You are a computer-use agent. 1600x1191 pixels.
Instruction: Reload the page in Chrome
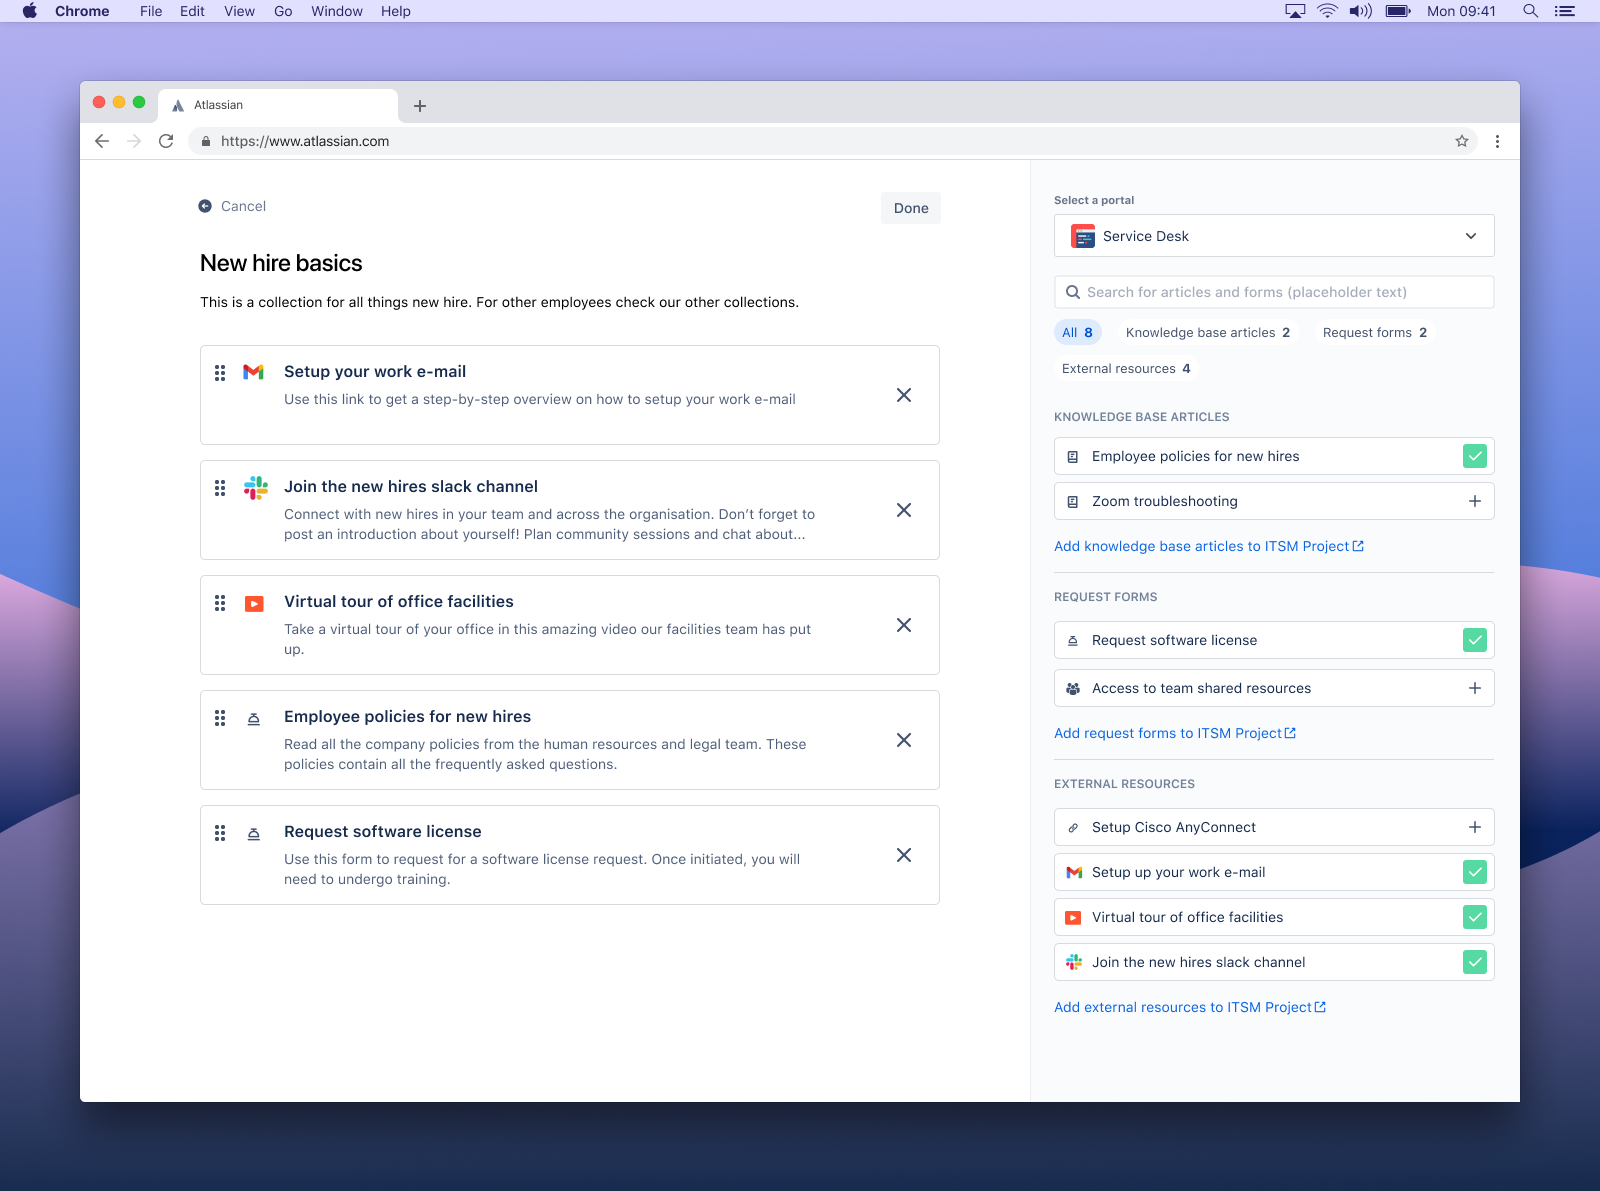click(x=166, y=141)
